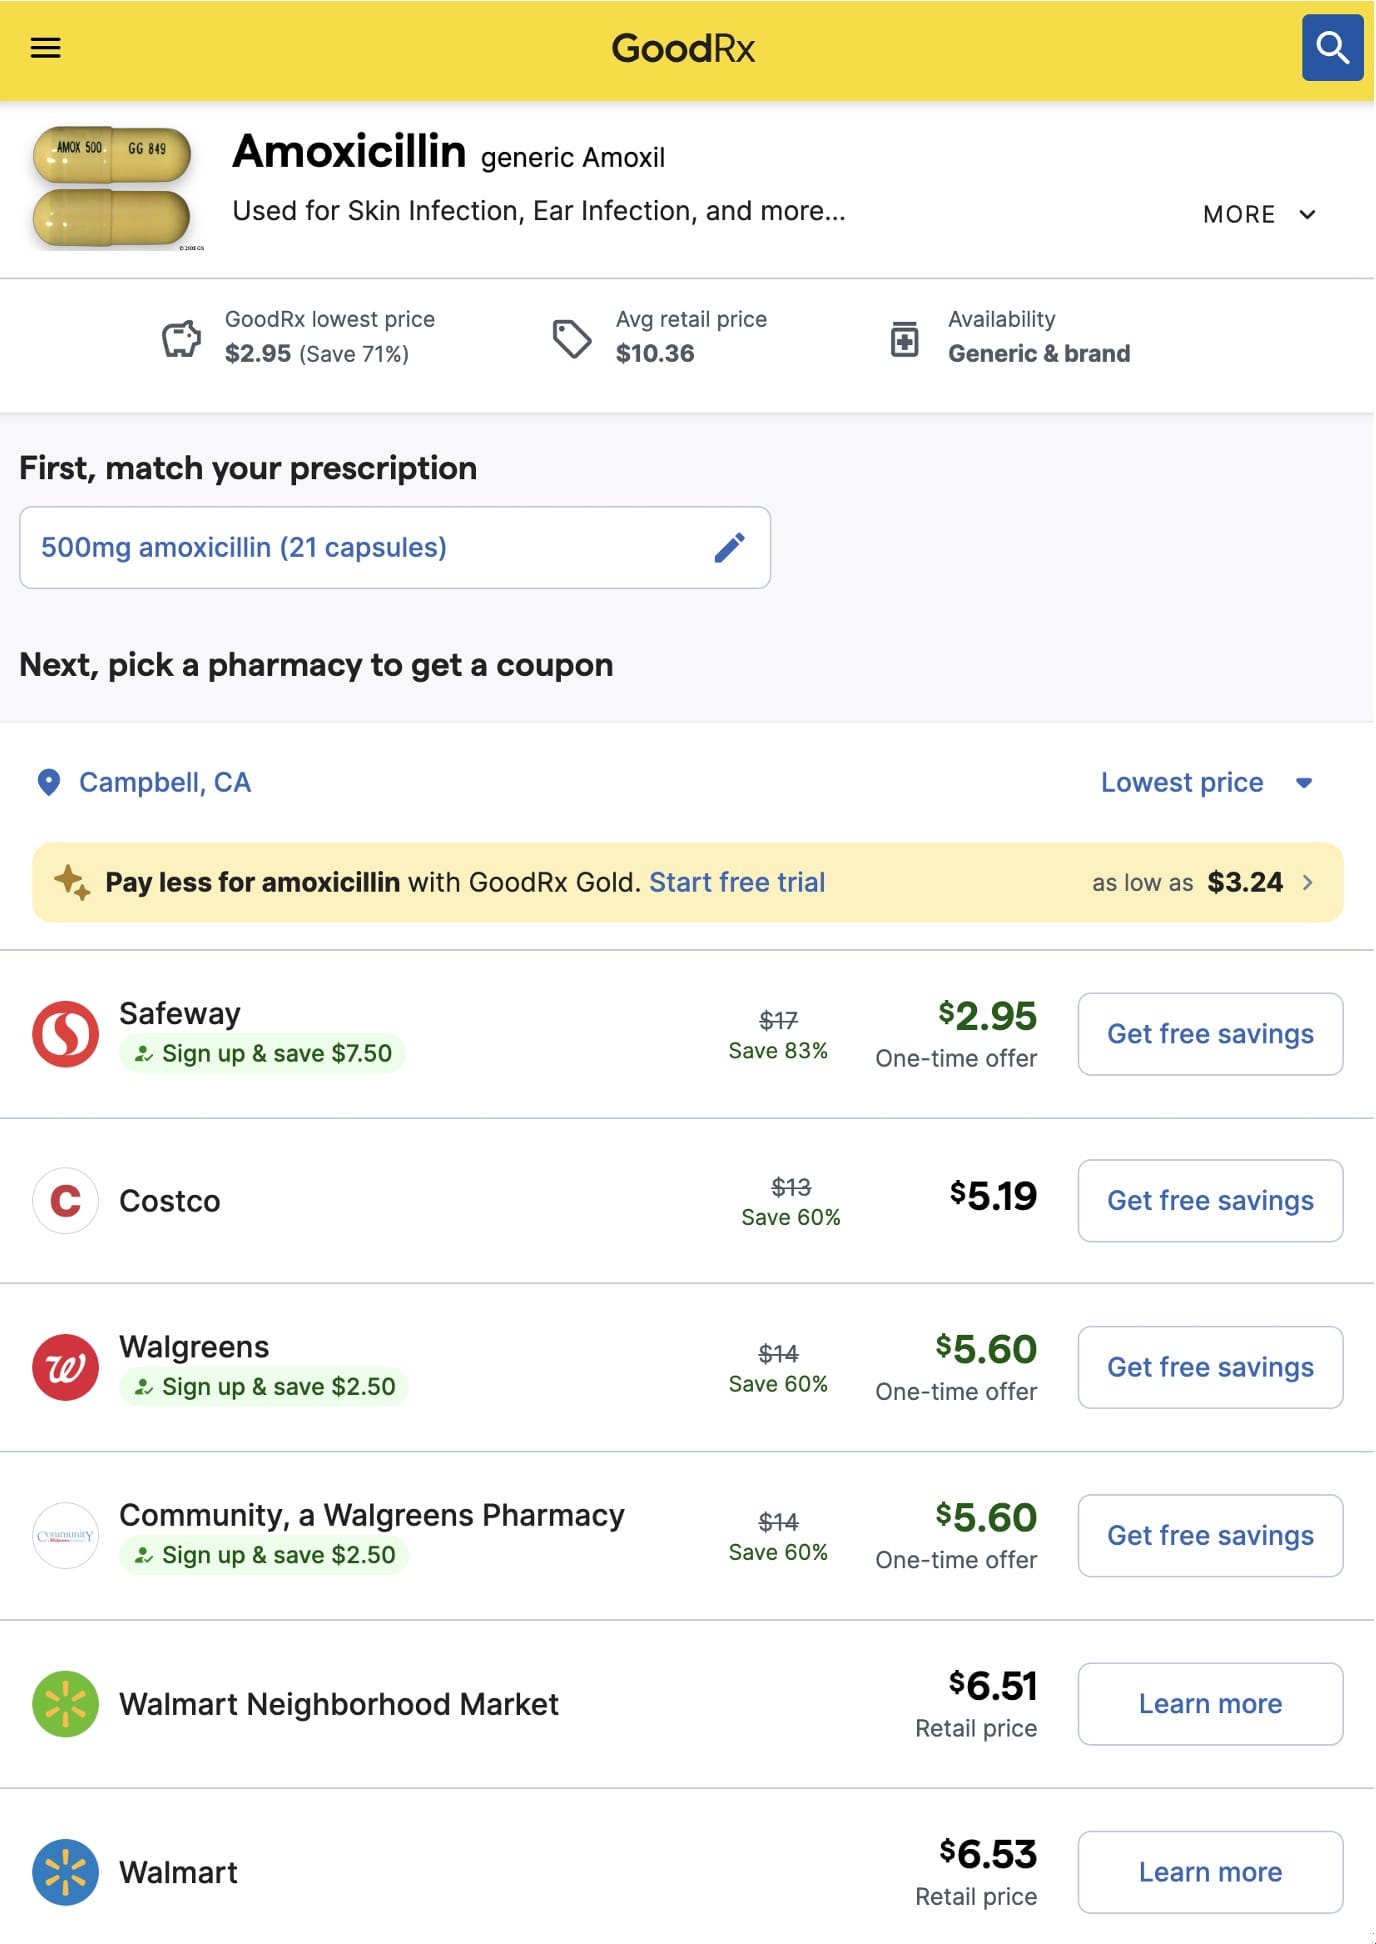Screen dimensions: 1376x1944
Task: Click the amoxicillin capsule image thumbnail
Action: click(x=113, y=187)
